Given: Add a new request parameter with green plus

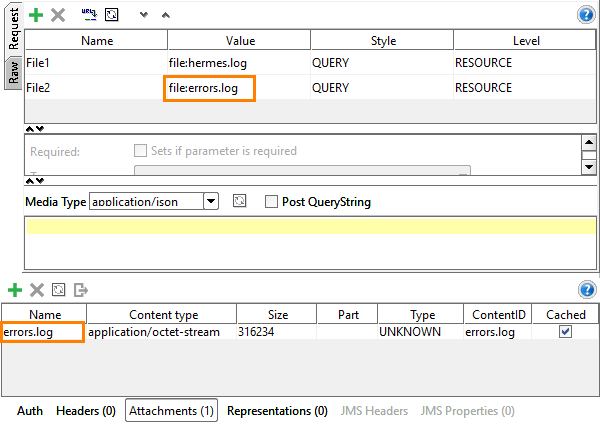Looking at the screenshot, I should (36, 15).
